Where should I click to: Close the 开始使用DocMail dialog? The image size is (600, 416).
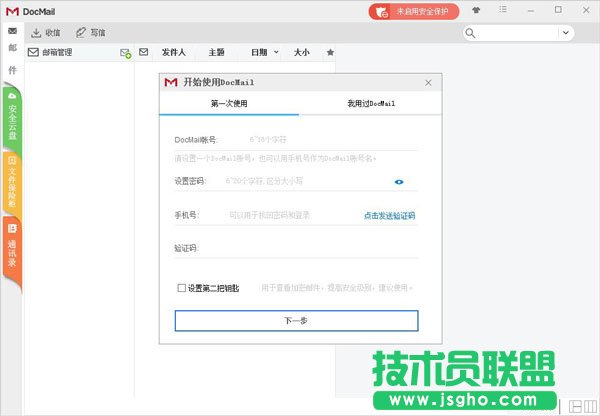(x=428, y=82)
